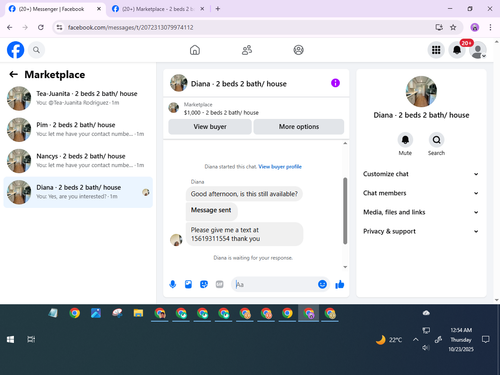Click the Facebook search magnifier icon
The height and width of the screenshot is (375, 500).
[x=36, y=50]
